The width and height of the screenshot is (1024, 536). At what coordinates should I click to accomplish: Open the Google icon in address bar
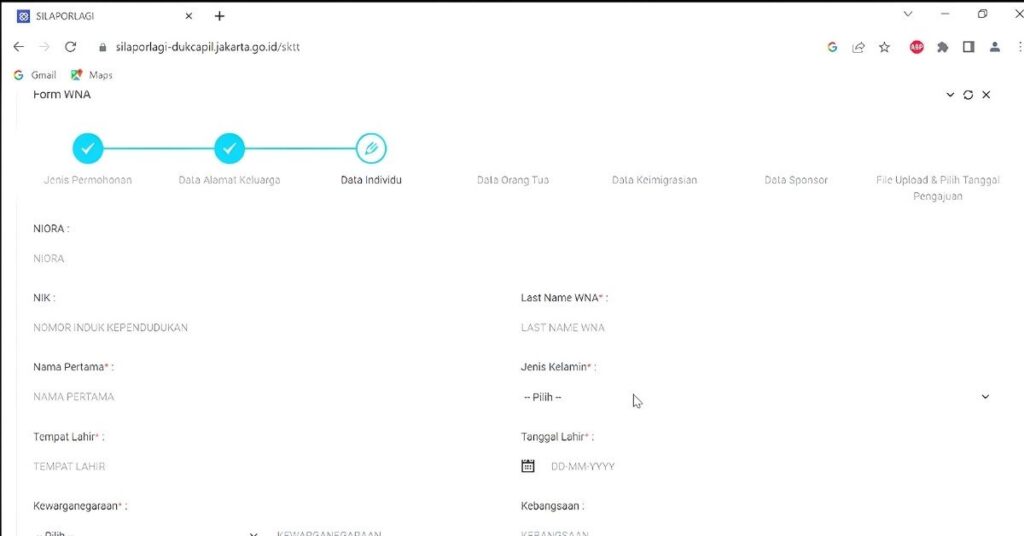point(832,47)
